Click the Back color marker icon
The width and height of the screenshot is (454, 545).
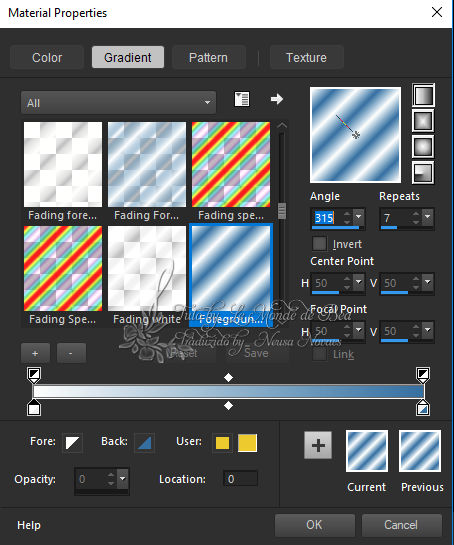[x=144, y=443]
